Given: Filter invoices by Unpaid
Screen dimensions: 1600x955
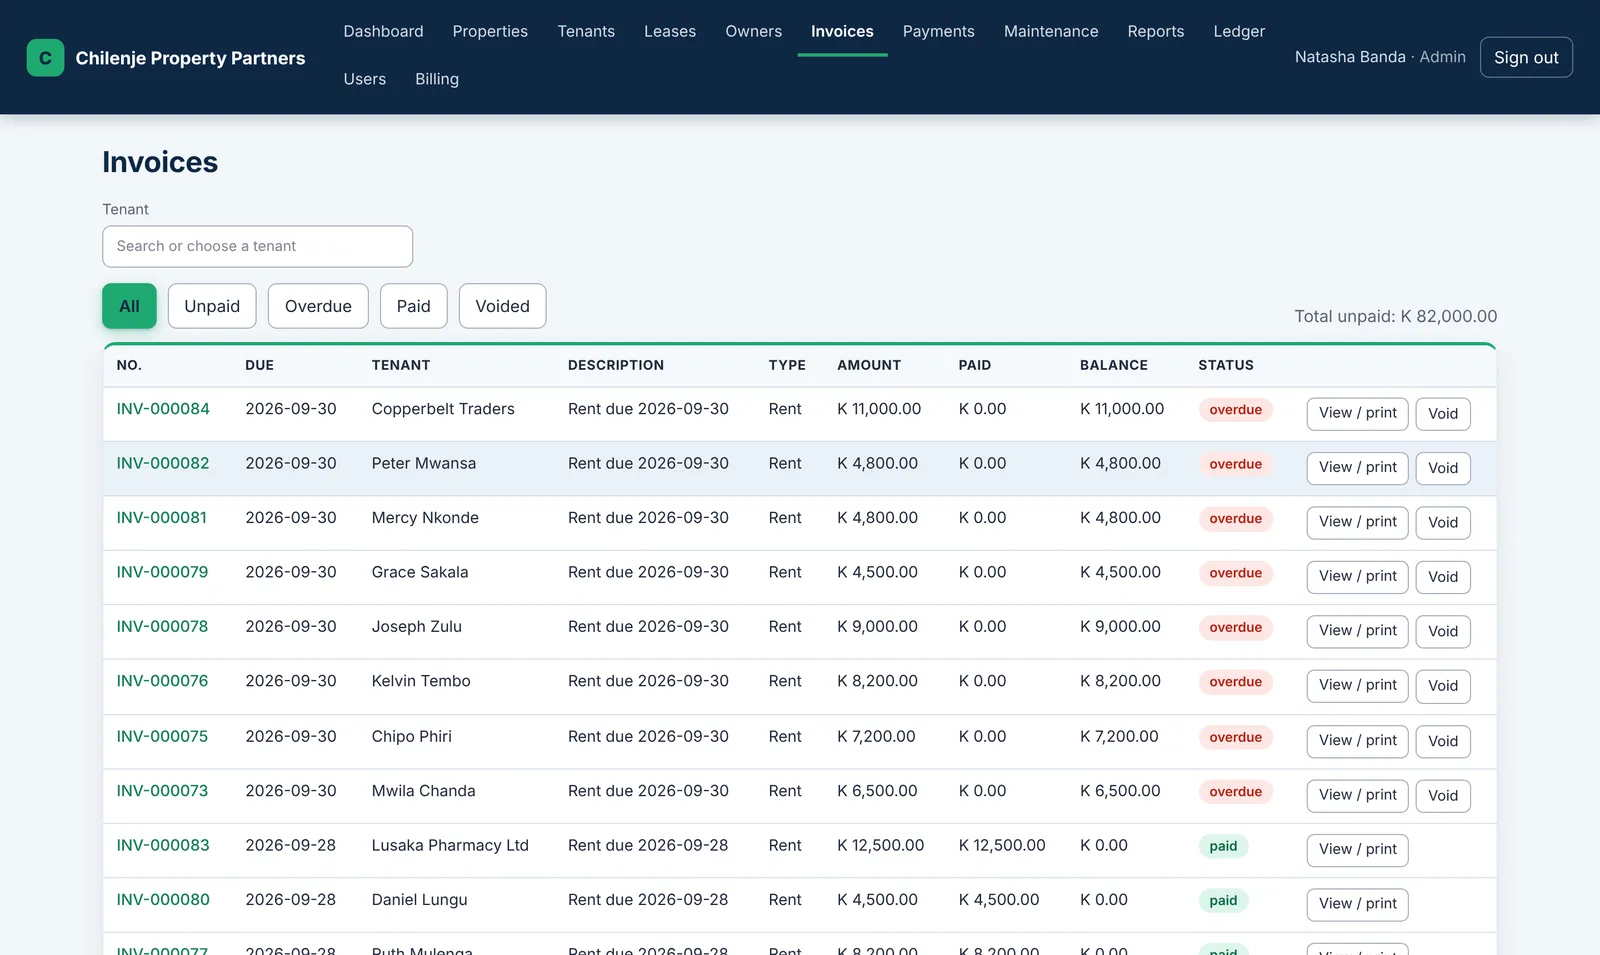Looking at the screenshot, I should click(x=212, y=306).
